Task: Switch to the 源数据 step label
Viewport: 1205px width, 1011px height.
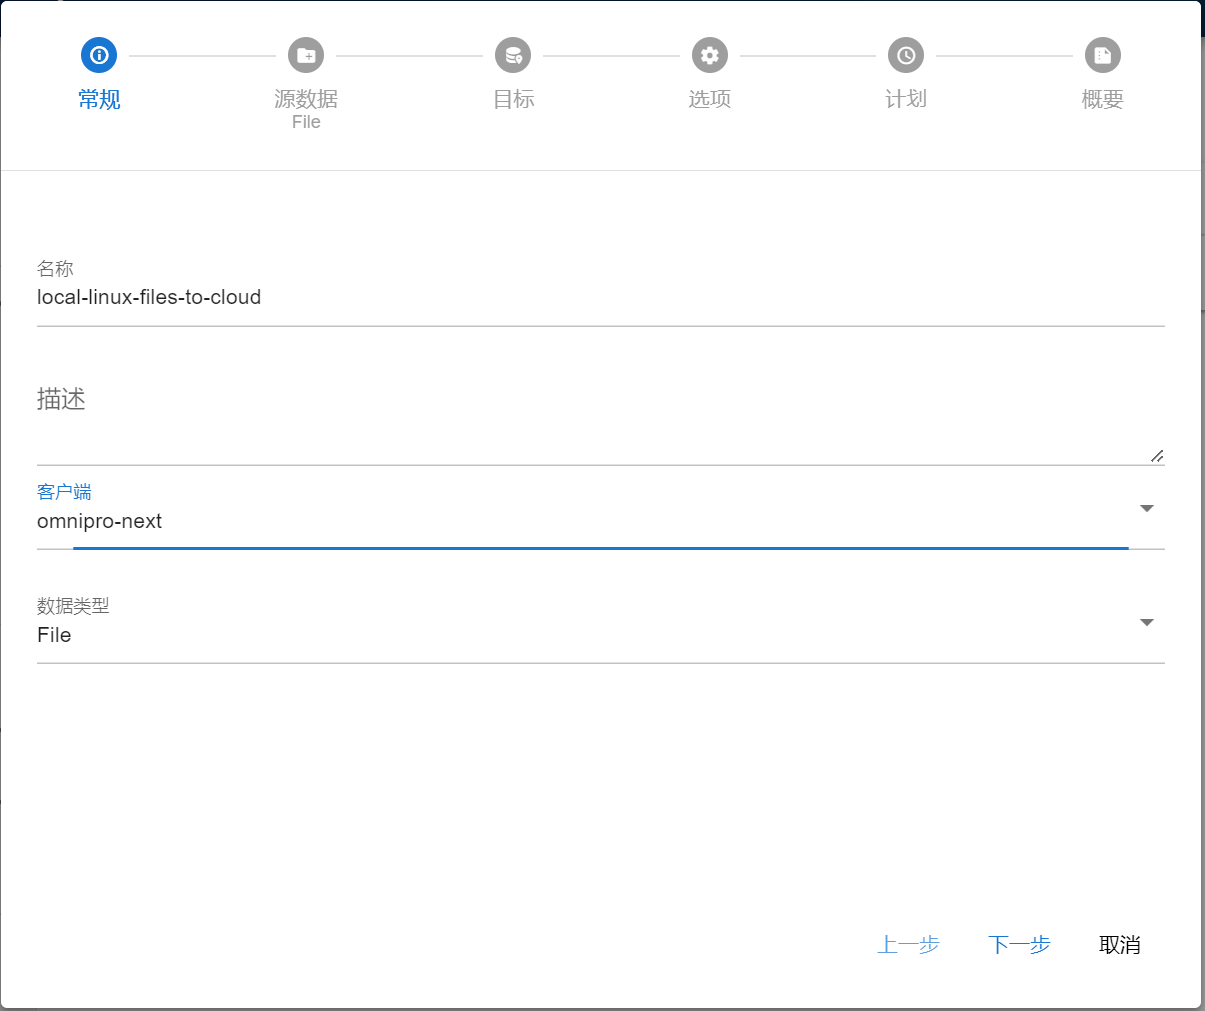Action: pyautogui.click(x=306, y=99)
